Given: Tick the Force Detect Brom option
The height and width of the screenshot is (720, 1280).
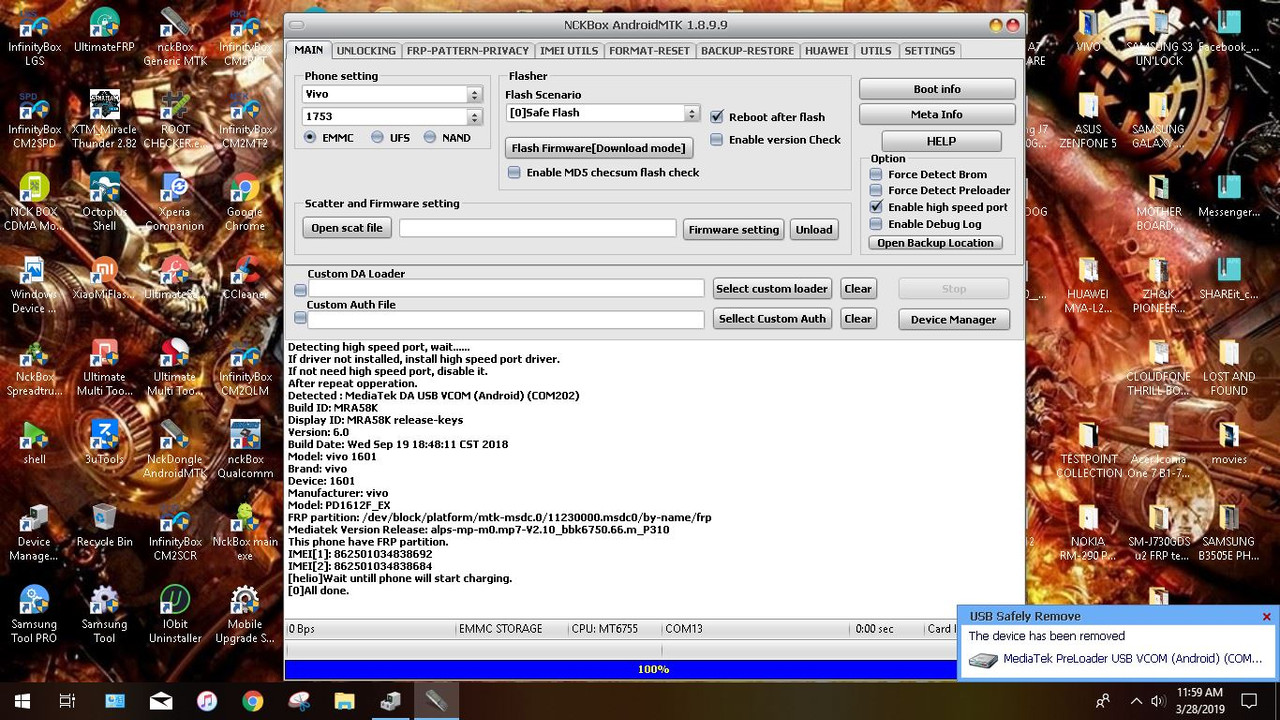Looking at the screenshot, I should (876, 174).
